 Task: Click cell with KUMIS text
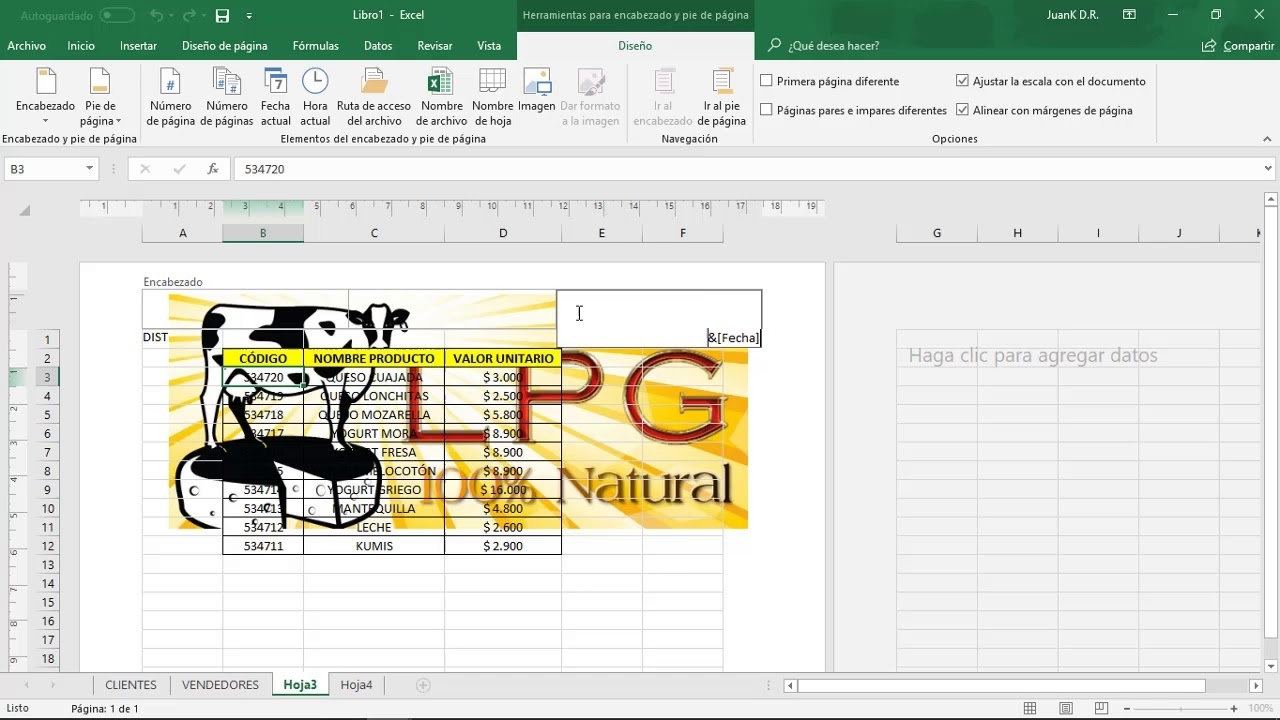click(374, 546)
